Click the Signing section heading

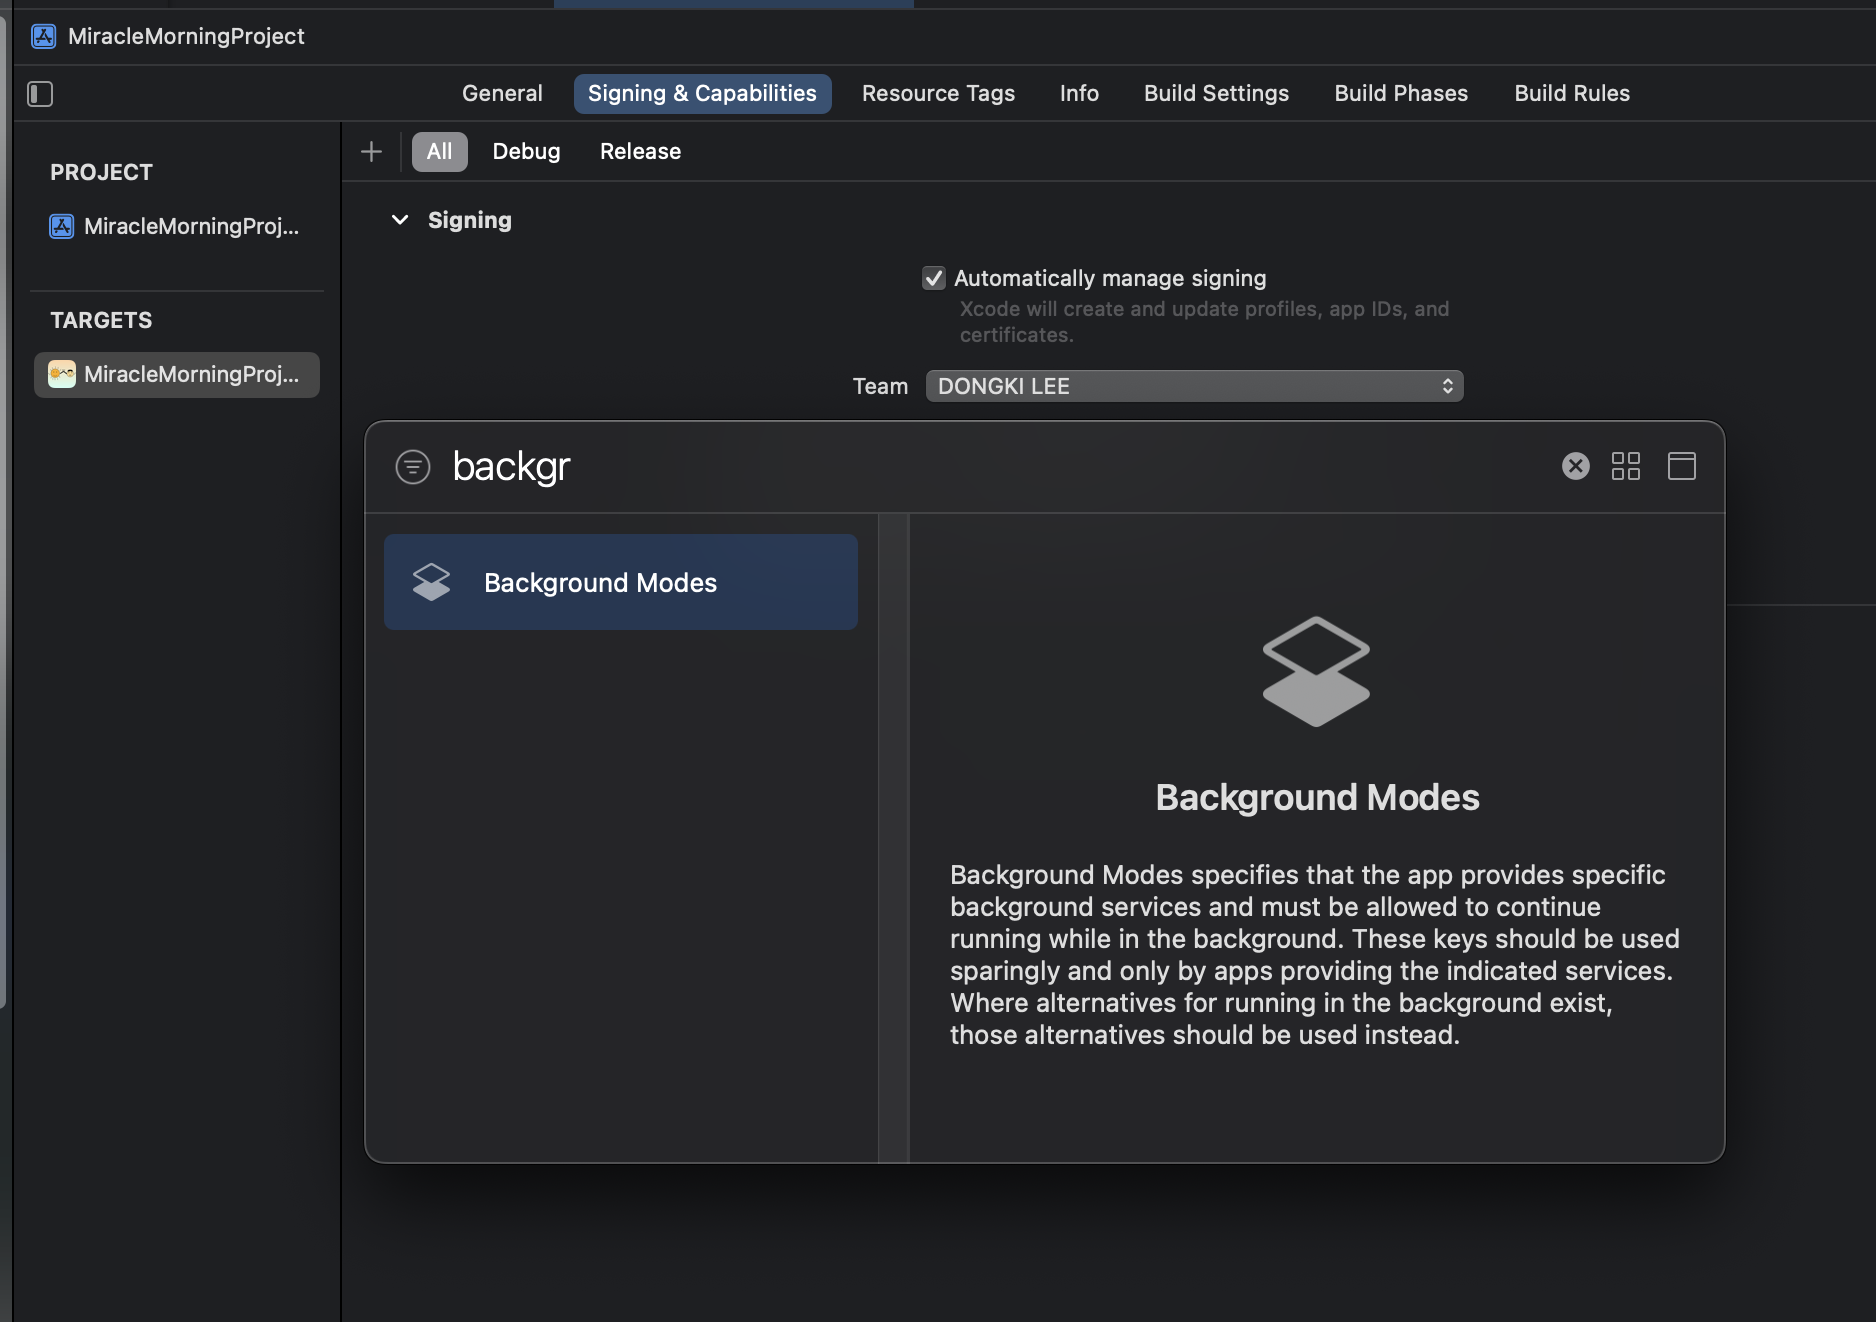coord(469,220)
